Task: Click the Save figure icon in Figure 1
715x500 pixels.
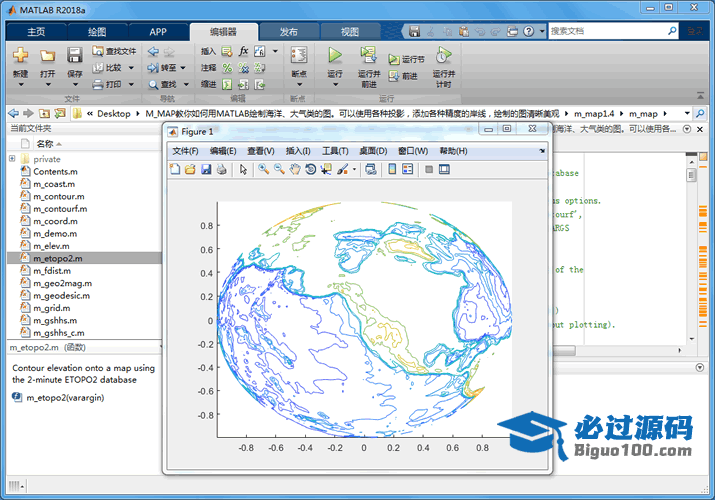Action: [x=206, y=169]
